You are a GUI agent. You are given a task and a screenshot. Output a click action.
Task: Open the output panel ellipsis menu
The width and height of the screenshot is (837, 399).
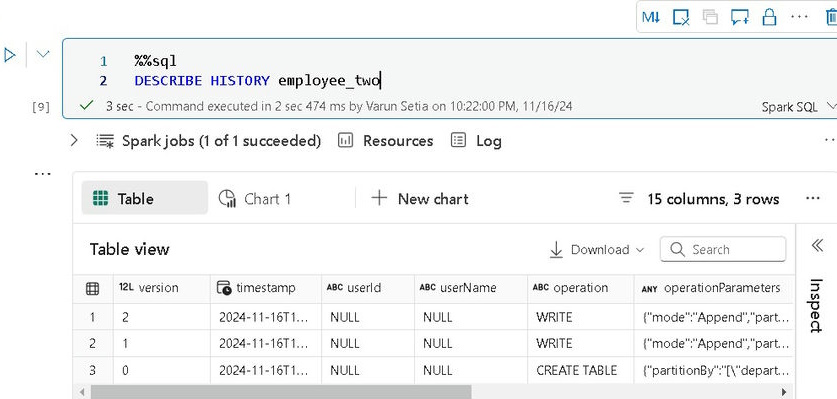pos(812,199)
